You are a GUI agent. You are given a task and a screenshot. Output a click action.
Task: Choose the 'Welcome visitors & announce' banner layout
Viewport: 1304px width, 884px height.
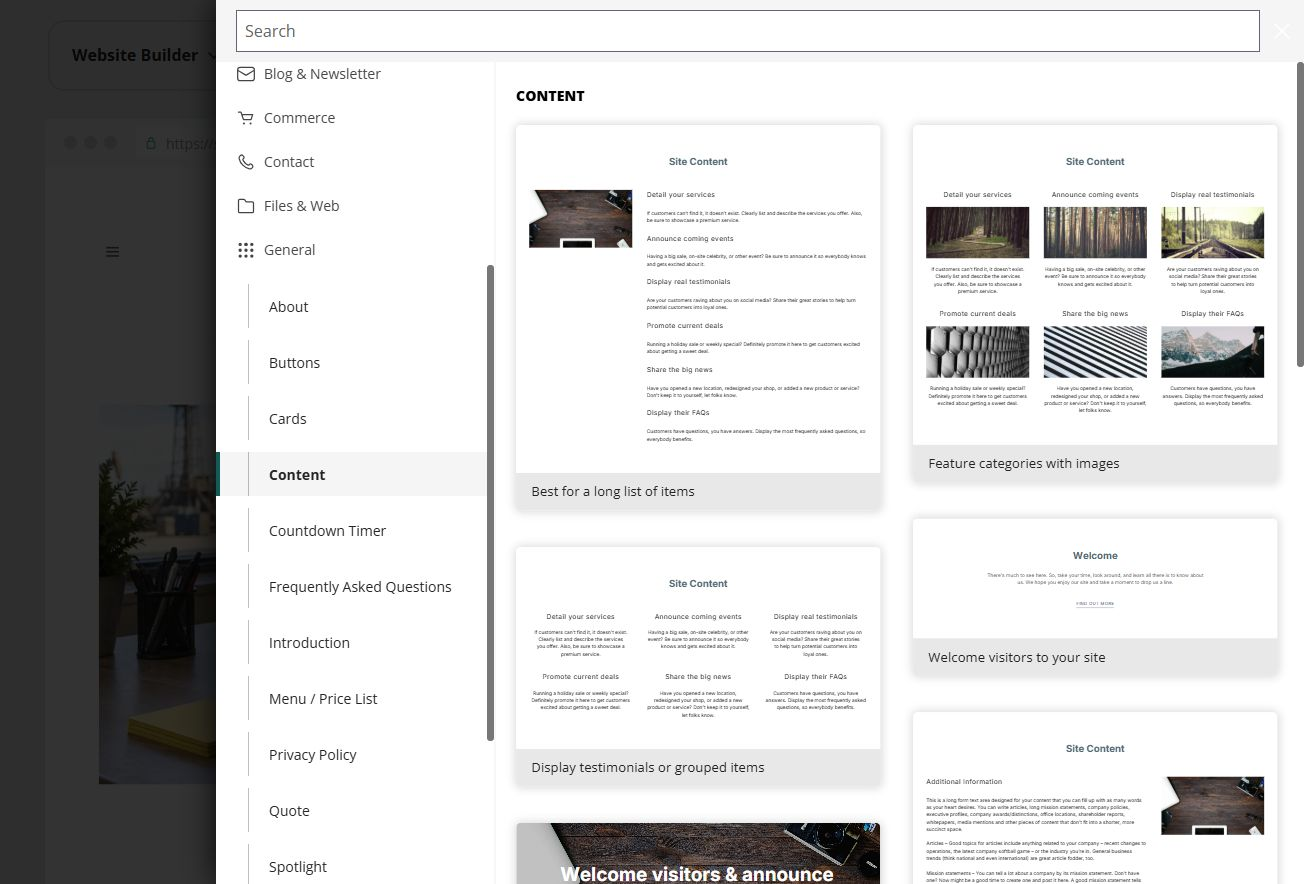click(x=698, y=853)
